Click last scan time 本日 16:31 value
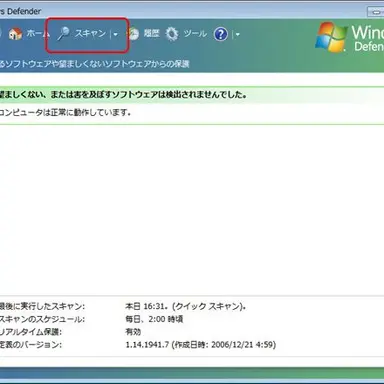The height and width of the screenshot is (384, 384). click(186, 306)
